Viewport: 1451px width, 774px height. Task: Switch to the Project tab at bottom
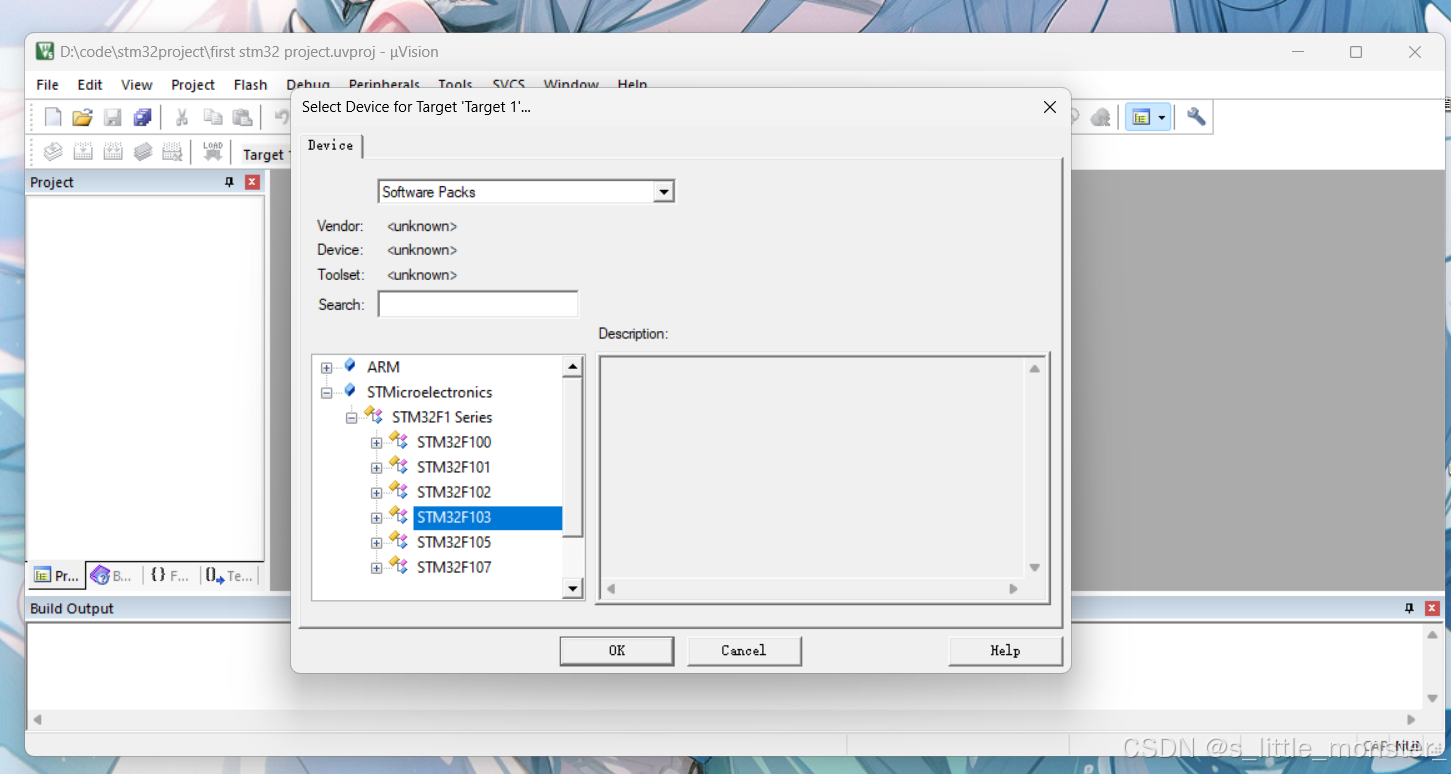pyautogui.click(x=56, y=576)
